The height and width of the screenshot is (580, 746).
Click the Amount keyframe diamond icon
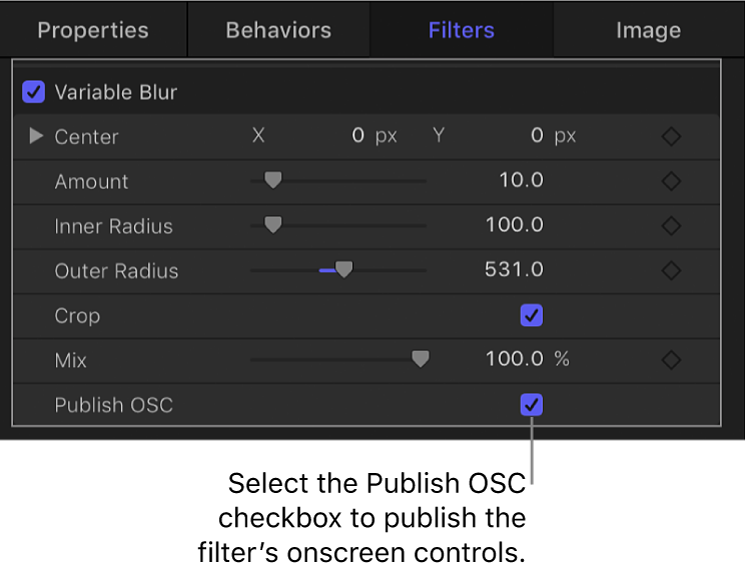672,182
